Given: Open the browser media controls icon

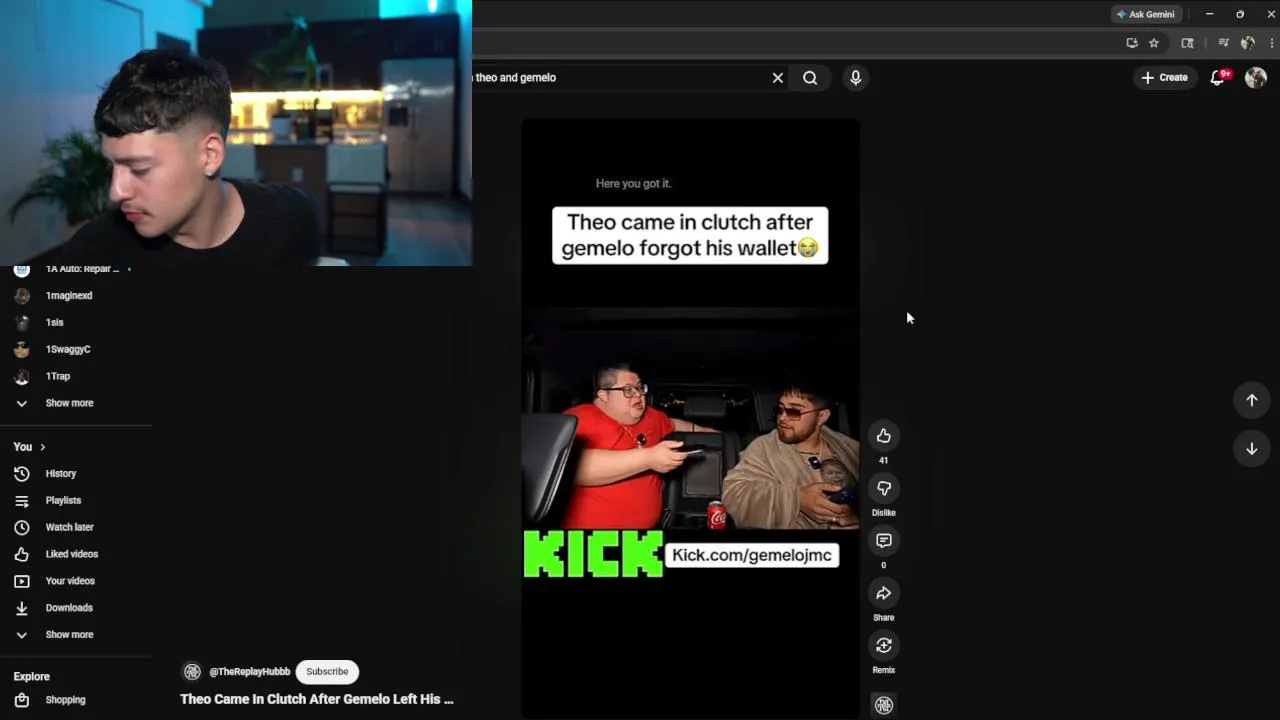Looking at the screenshot, I should tap(1223, 43).
